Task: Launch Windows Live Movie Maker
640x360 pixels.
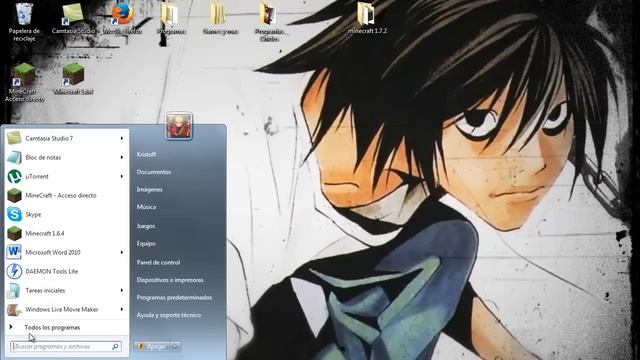Action: (x=66, y=309)
